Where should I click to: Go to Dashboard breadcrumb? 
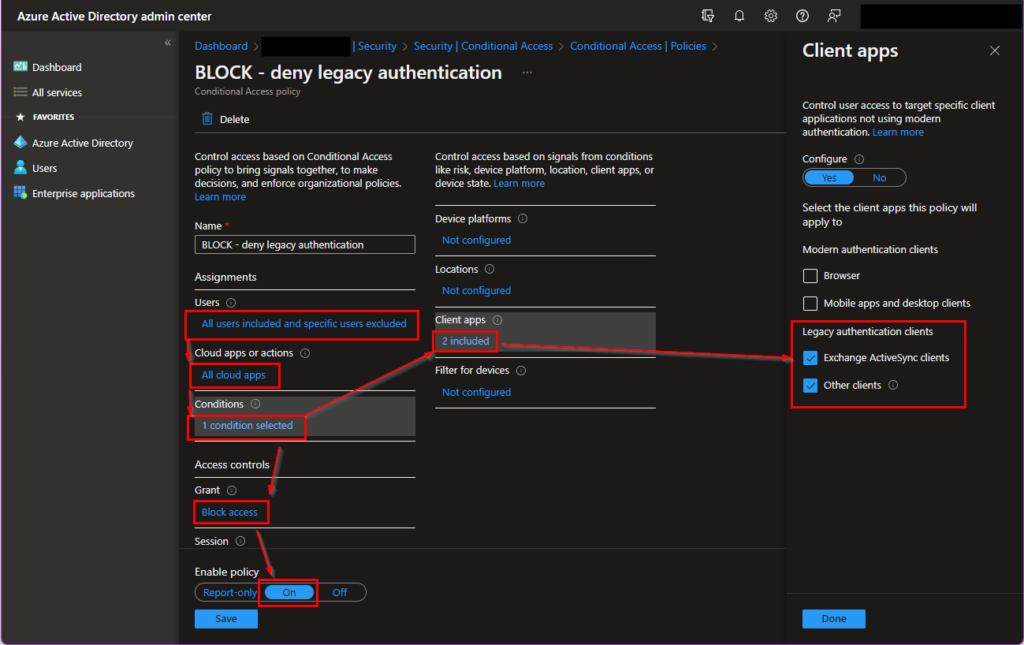click(221, 46)
